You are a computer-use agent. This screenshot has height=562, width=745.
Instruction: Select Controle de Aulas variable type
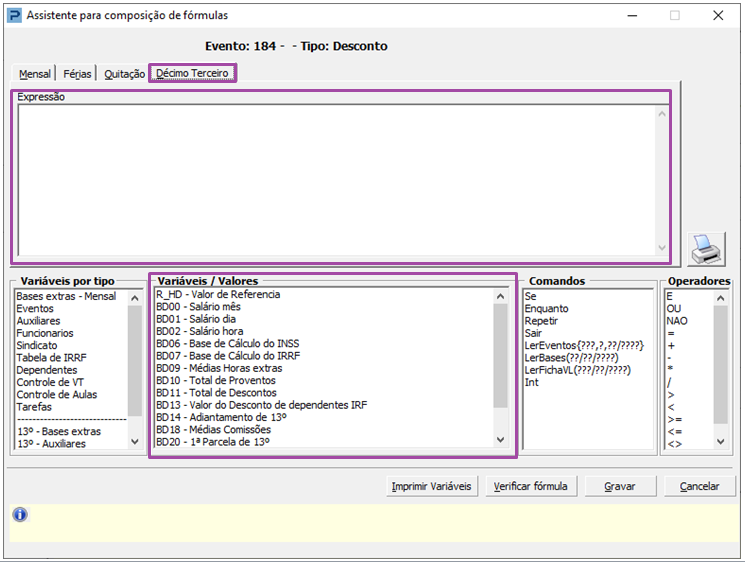tap(57, 395)
